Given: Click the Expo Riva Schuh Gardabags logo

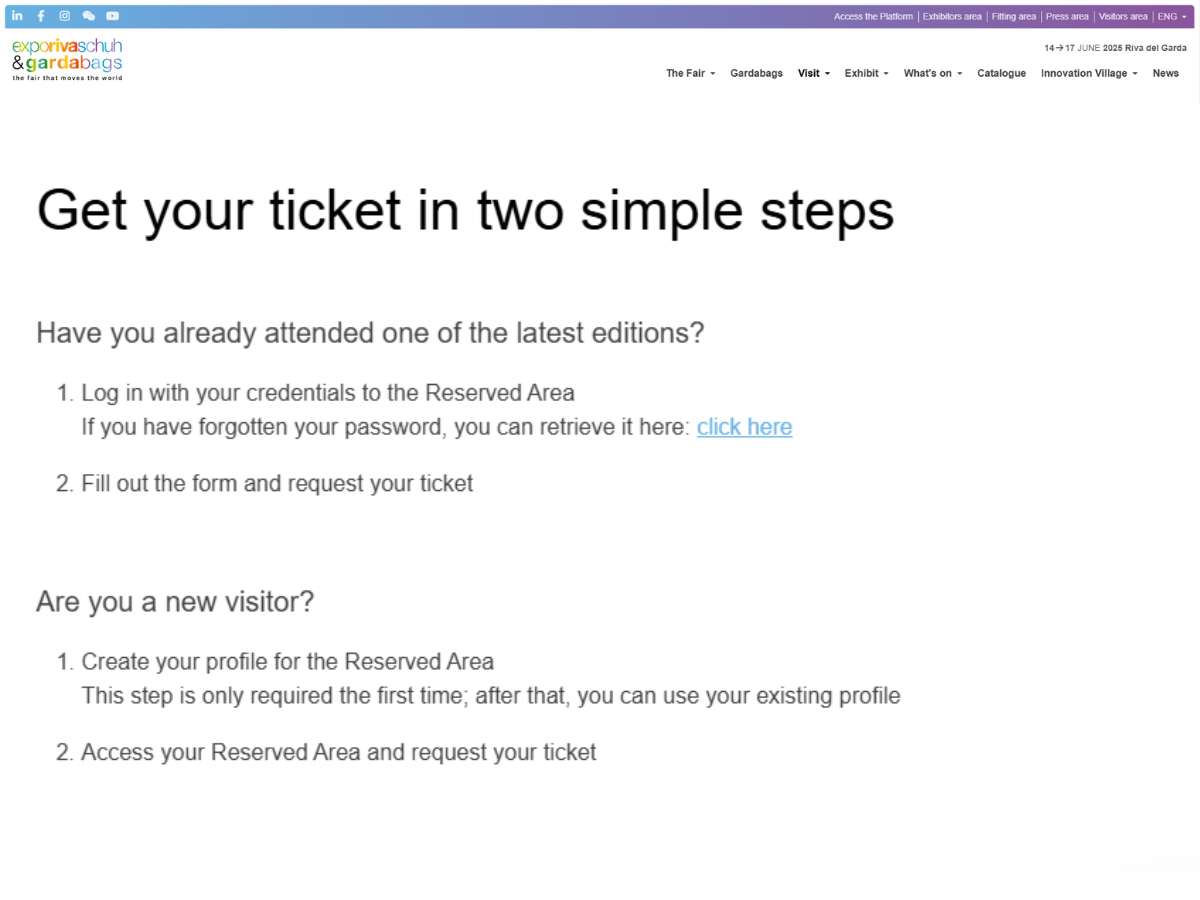Looking at the screenshot, I should 67,60.
